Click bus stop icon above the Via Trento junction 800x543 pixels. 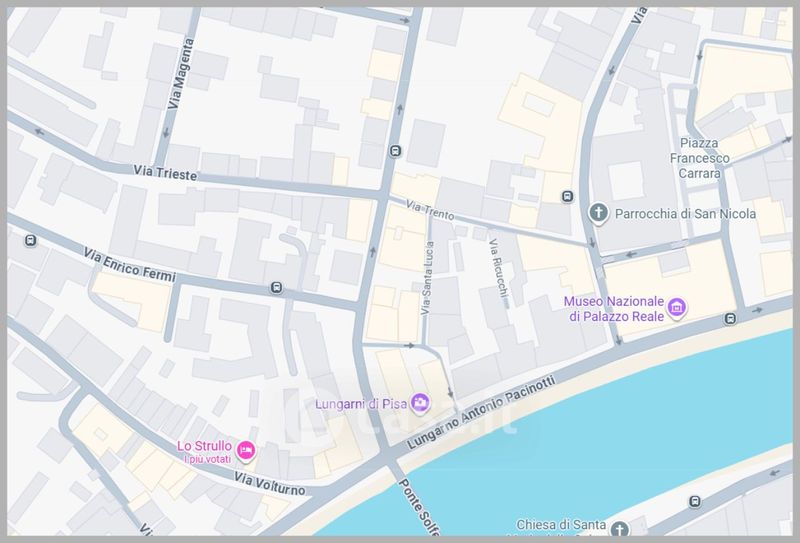pyautogui.click(x=395, y=152)
